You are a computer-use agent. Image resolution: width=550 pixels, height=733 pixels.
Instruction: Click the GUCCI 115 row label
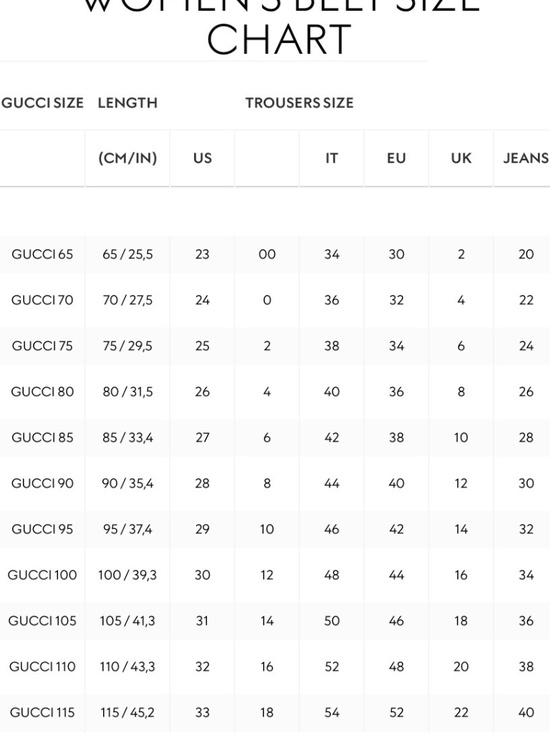click(42, 712)
